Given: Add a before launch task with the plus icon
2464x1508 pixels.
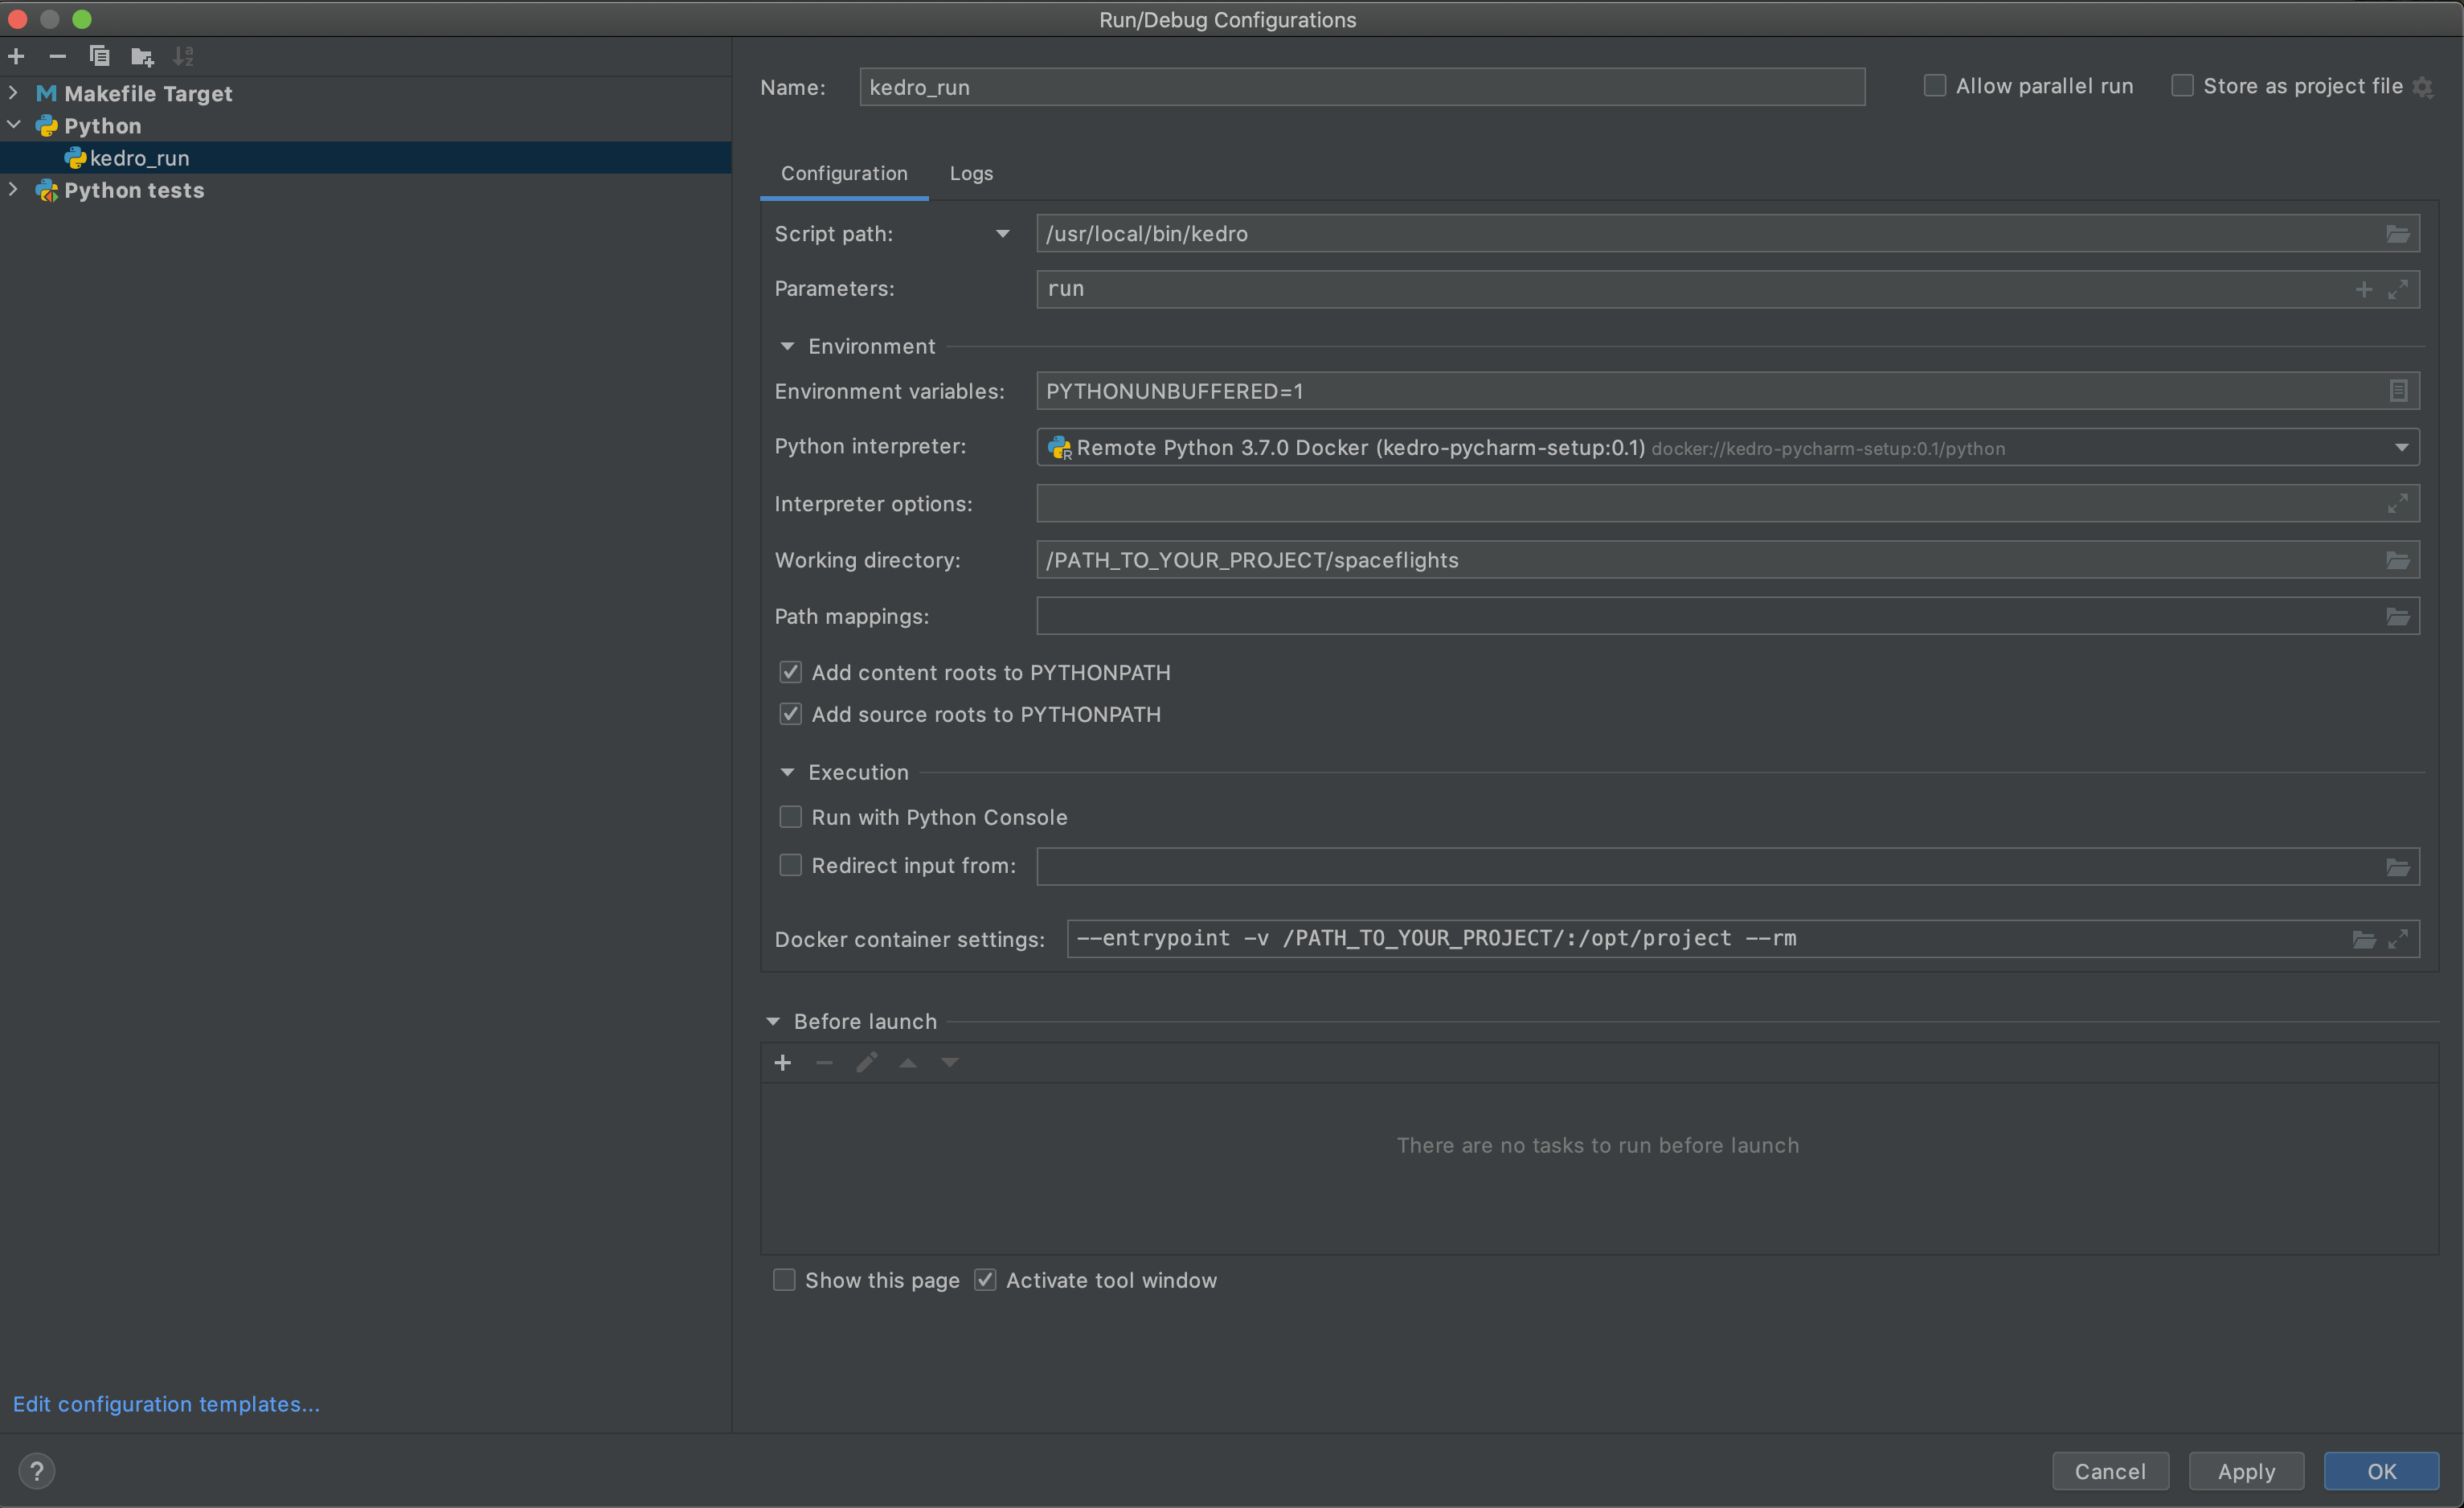Looking at the screenshot, I should click(783, 1062).
